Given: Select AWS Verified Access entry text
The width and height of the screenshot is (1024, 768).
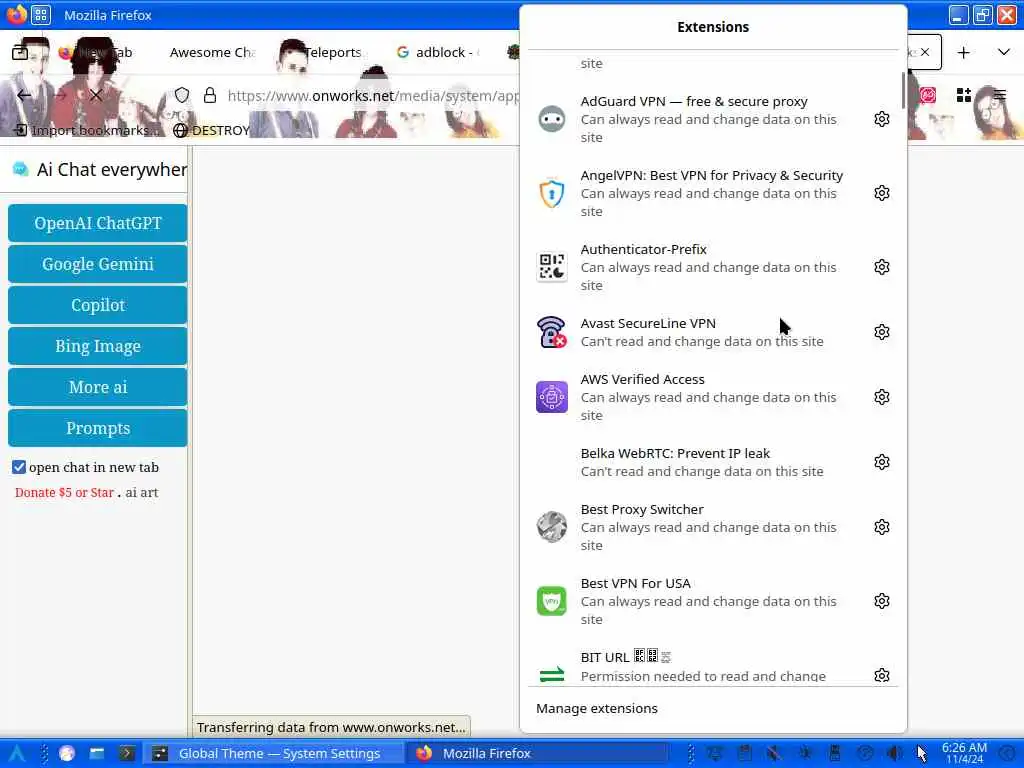Looking at the screenshot, I should click(x=643, y=379).
